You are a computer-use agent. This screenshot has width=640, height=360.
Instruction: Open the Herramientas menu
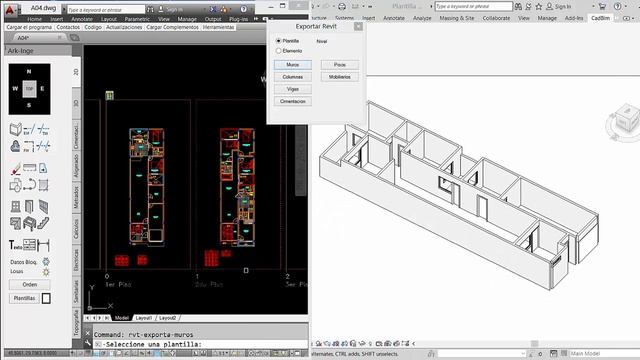coord(218,27)
